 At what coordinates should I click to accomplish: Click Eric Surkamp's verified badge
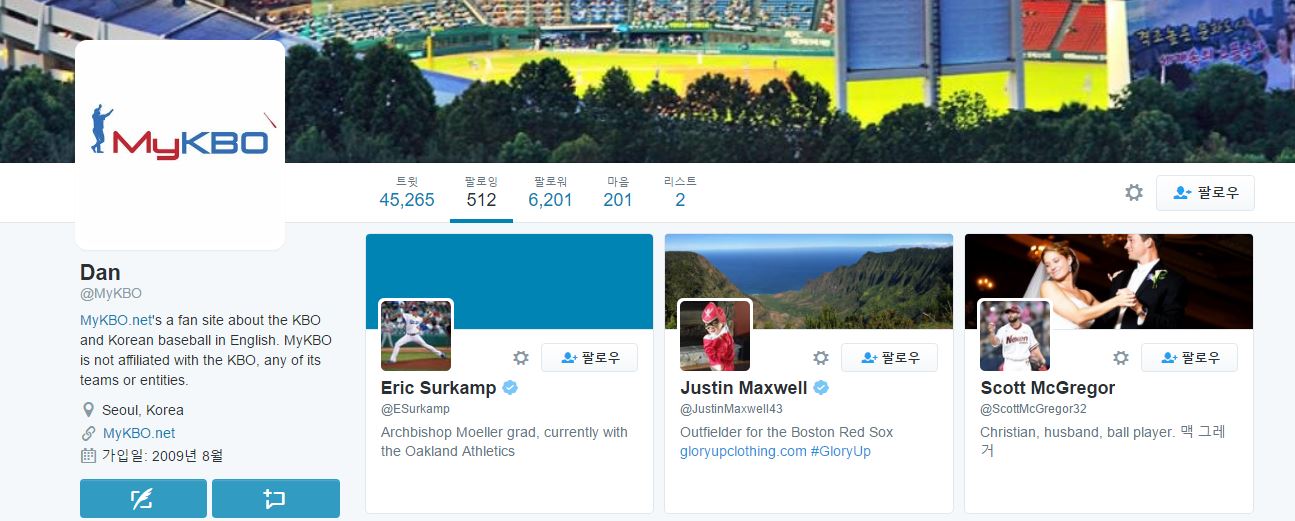click(510, 388)
